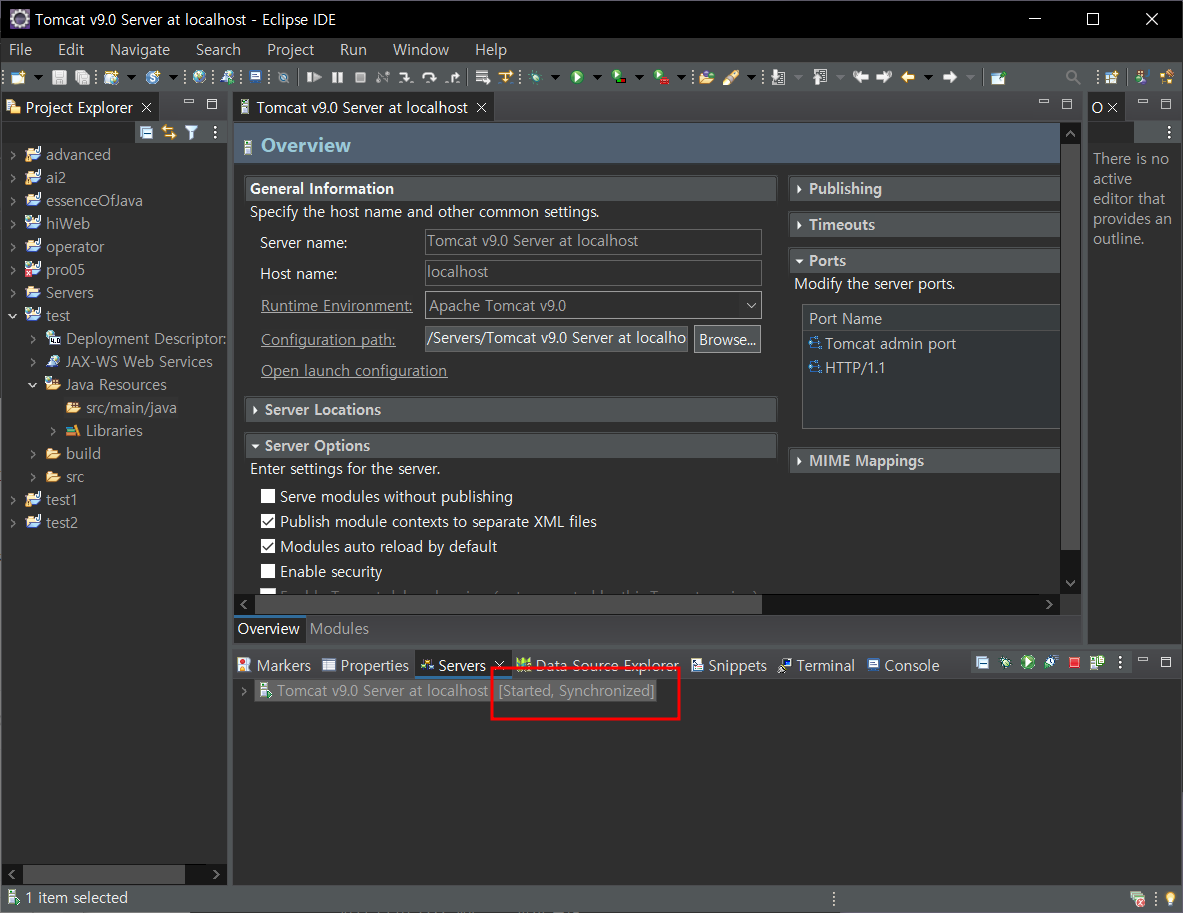Collapse all in Project Explorer toolbar
Screen dimensions: 1183x913
coord(146,132)
